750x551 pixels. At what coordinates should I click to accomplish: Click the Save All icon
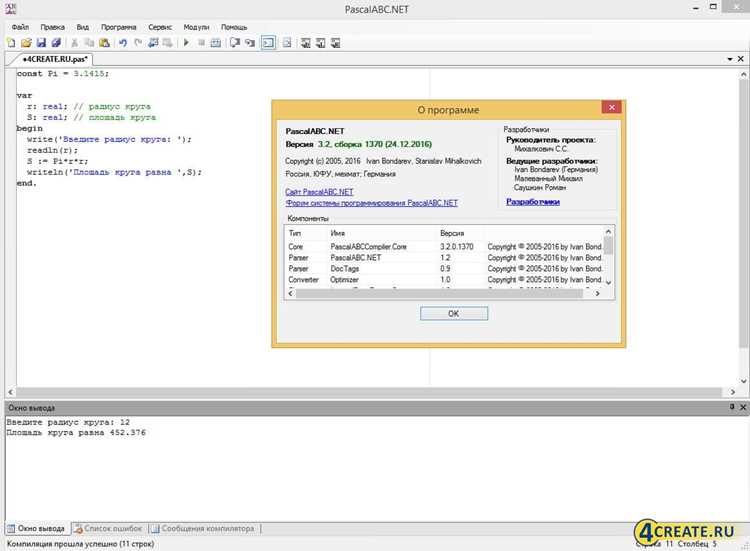pyautogui.click(x=56, y=43)
